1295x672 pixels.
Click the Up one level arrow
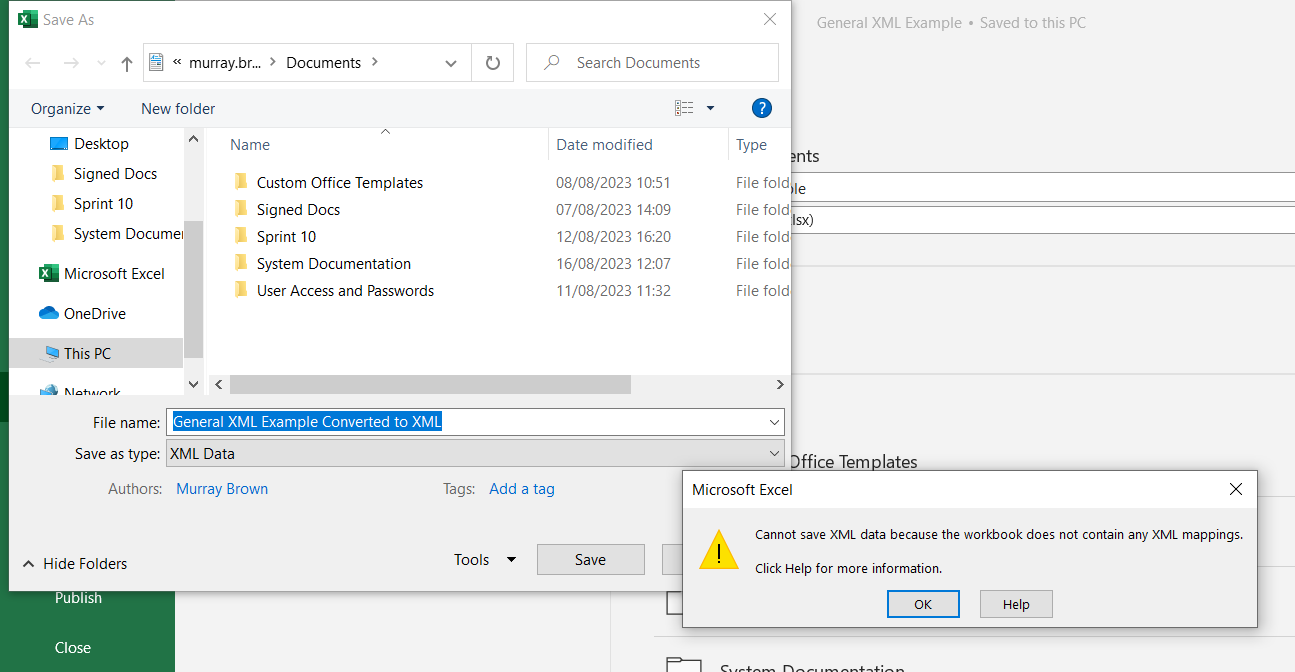[126, 63]
